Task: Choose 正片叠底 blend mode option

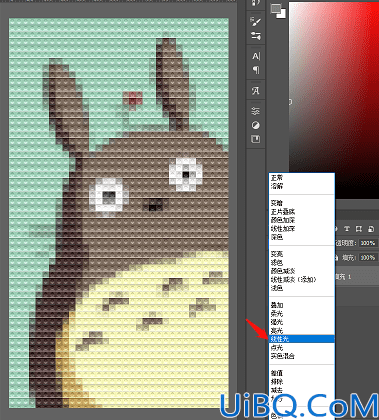Action: (283, 212)
